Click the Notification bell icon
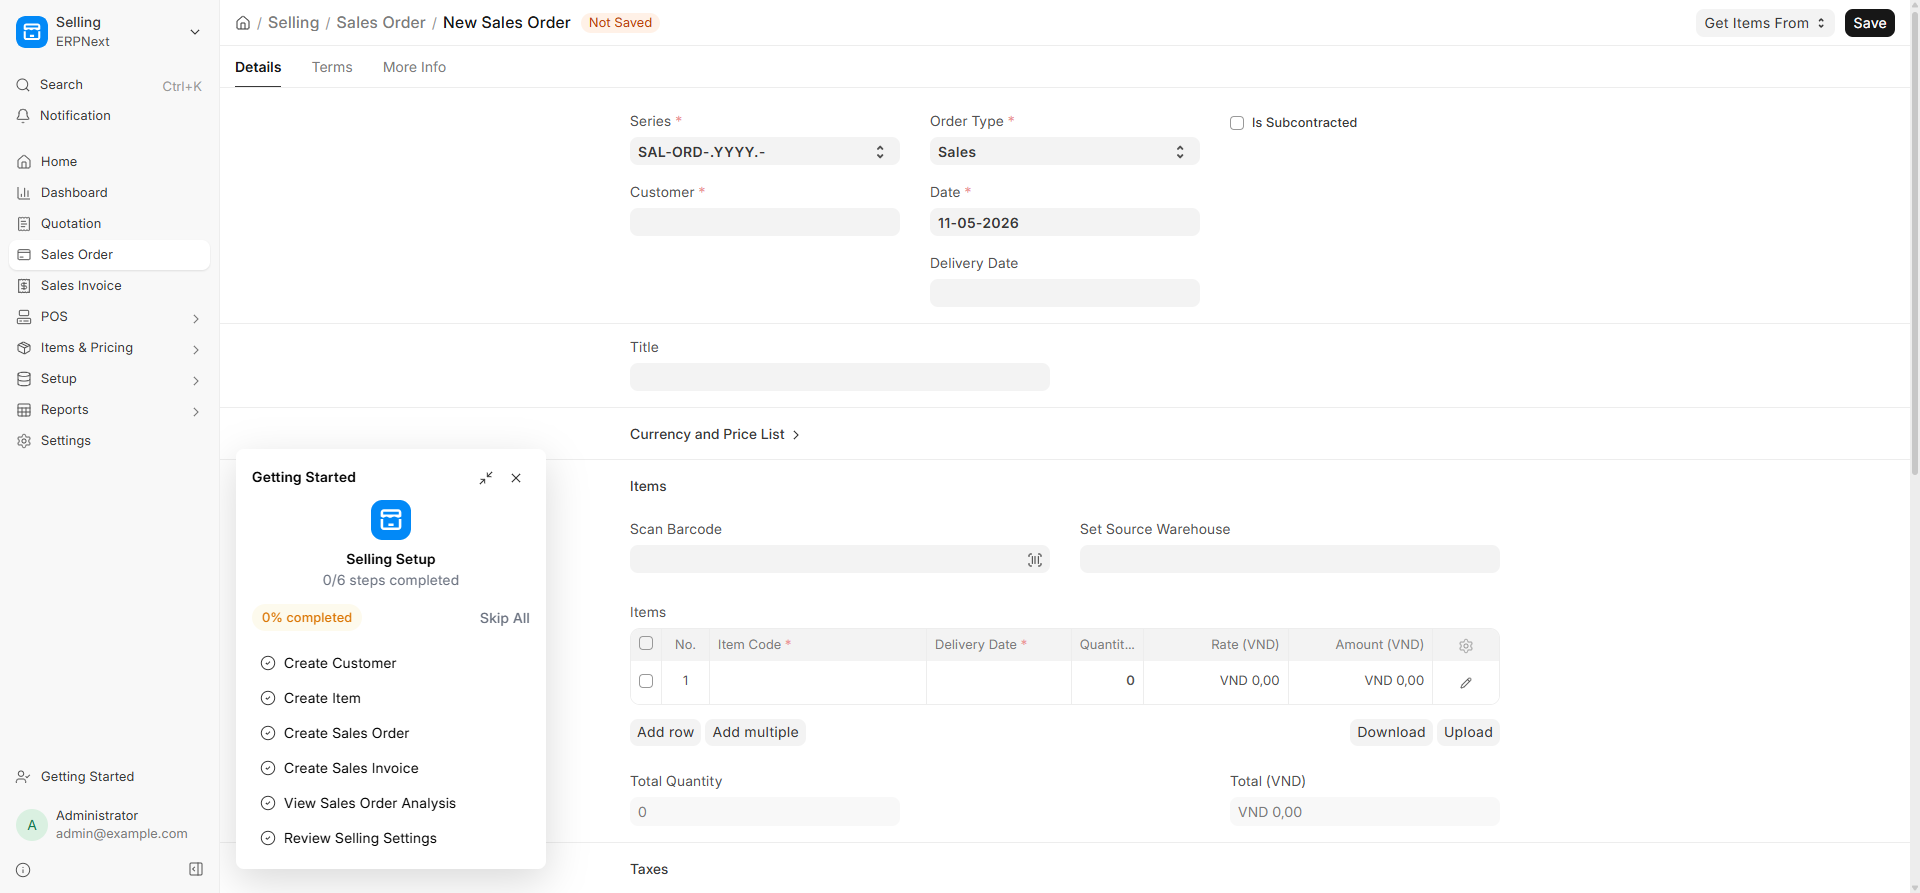 click(23, 116)
